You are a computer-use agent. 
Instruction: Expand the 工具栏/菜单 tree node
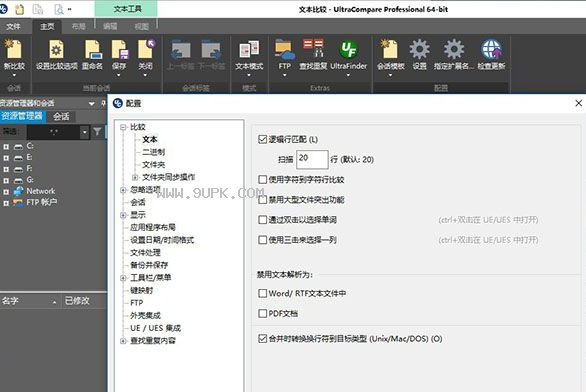point(123,278)
